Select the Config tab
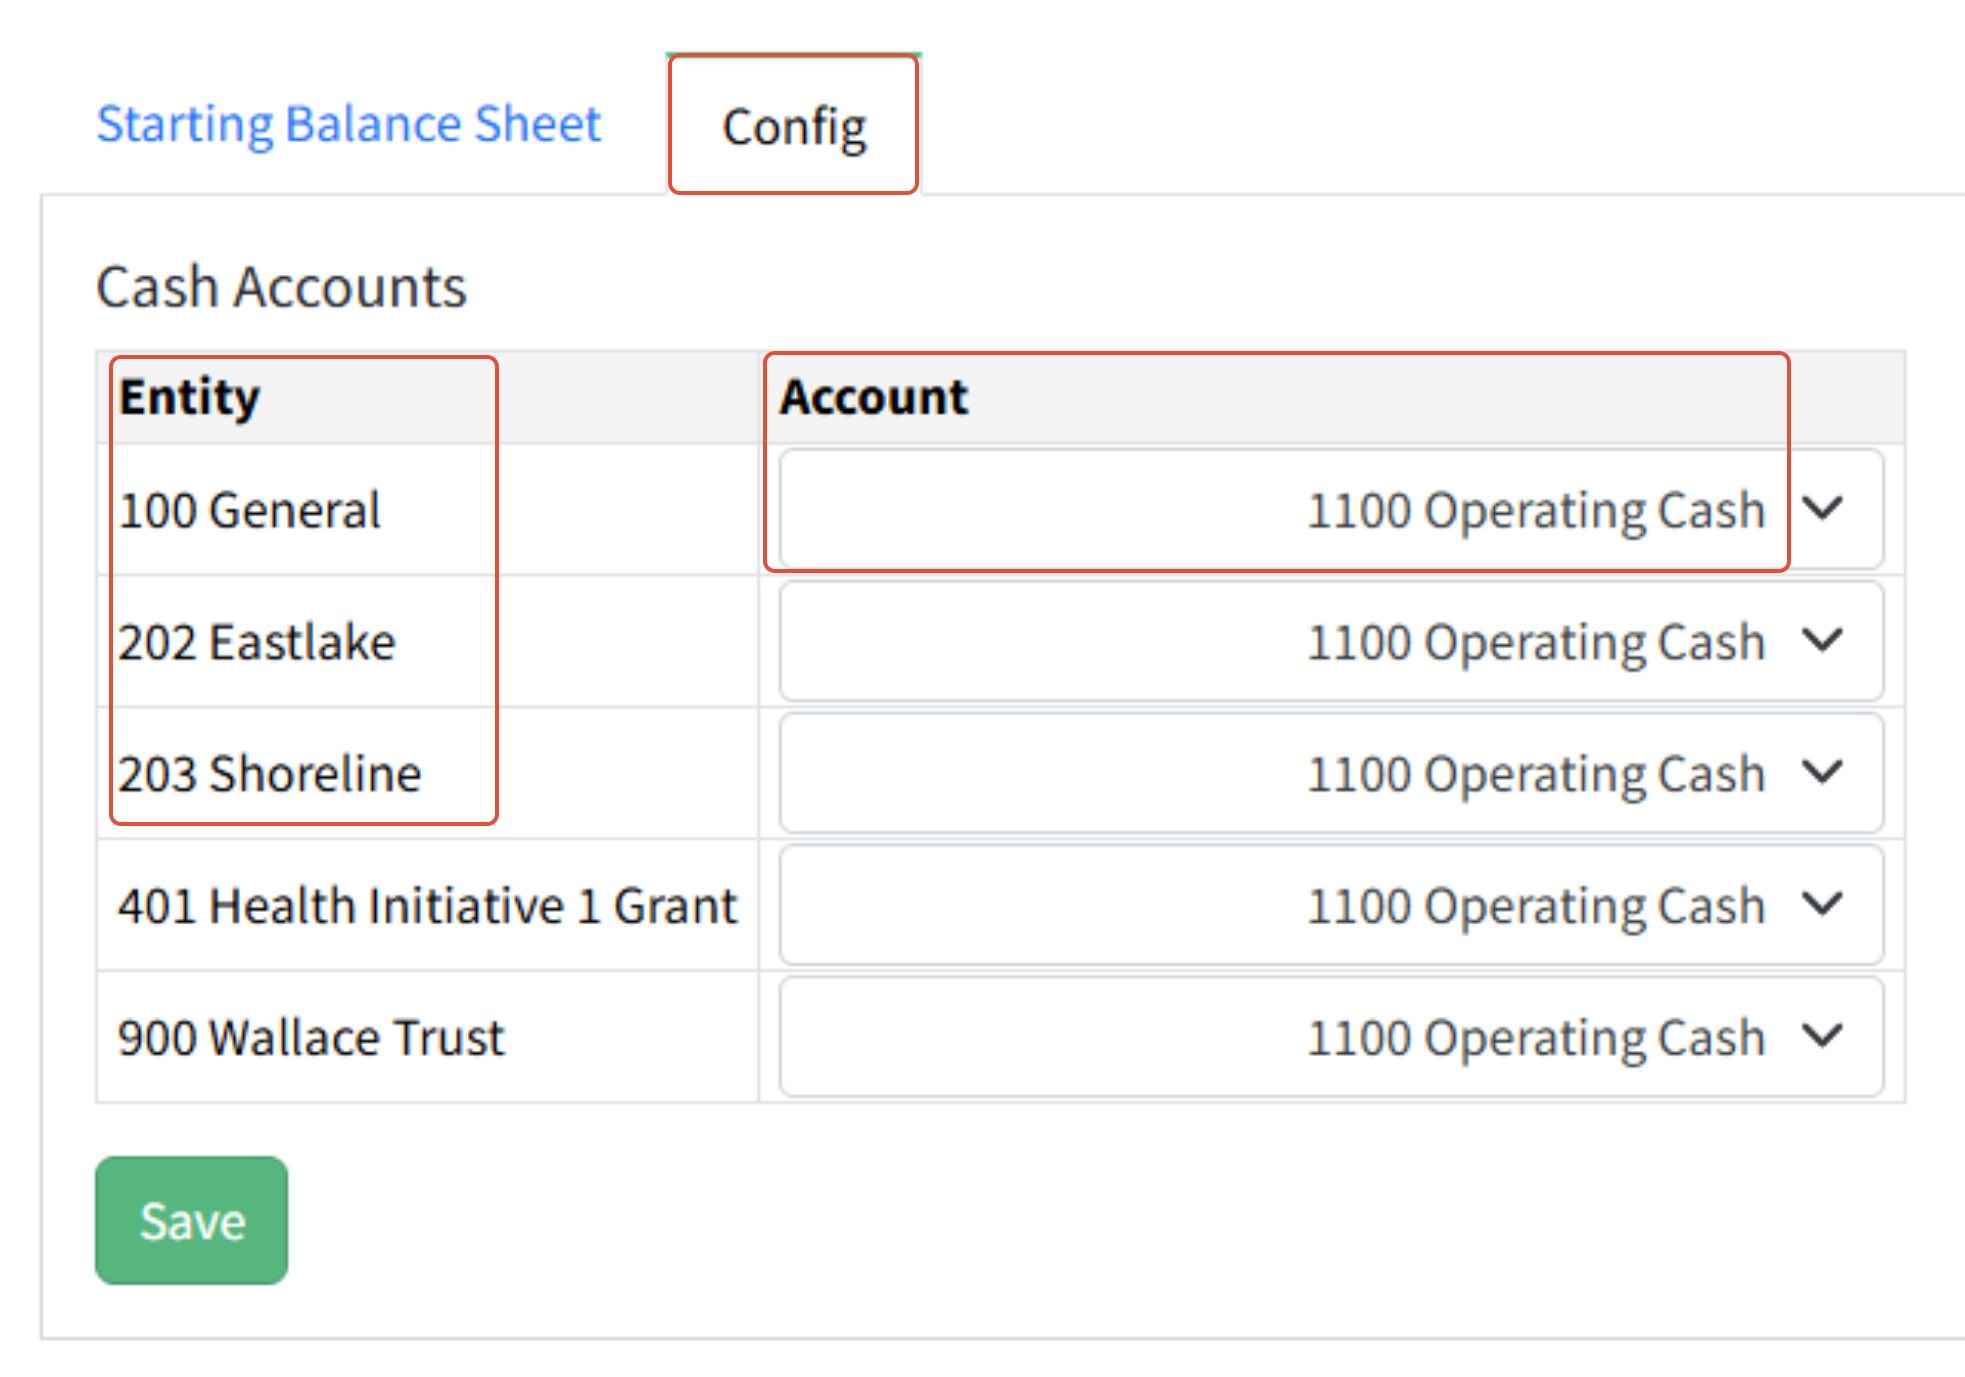1965x1377 pixels. (794, 127)
